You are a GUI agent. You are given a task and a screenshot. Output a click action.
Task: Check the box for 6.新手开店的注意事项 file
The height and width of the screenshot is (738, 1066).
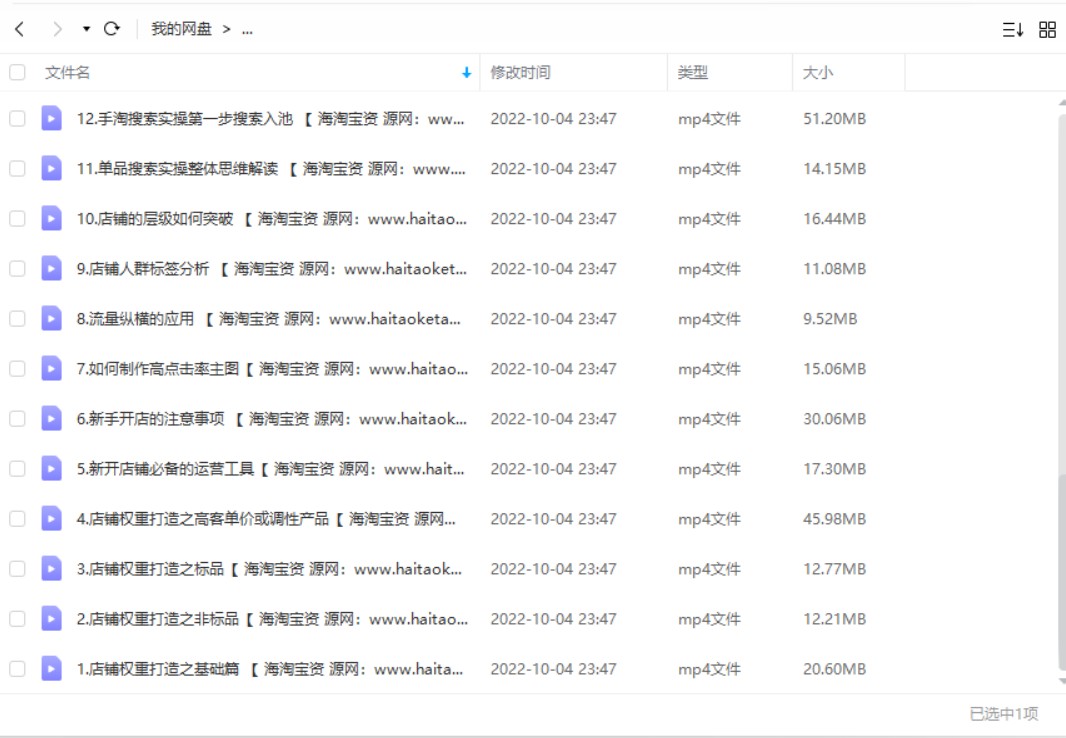(x=17, y=419)
